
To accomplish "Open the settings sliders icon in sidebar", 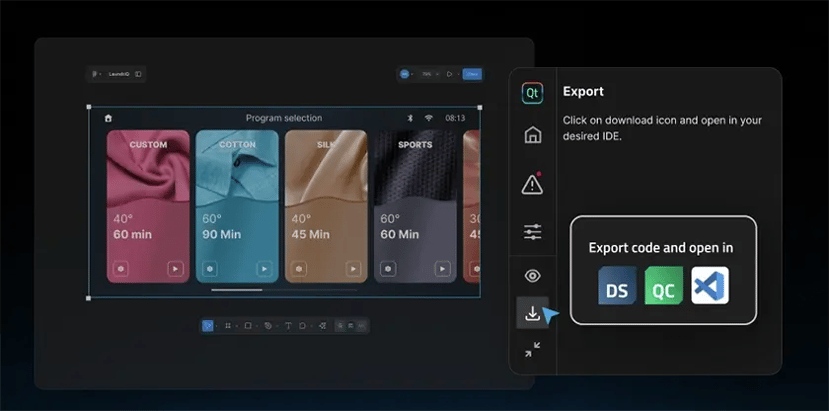I will coord(532,231).
